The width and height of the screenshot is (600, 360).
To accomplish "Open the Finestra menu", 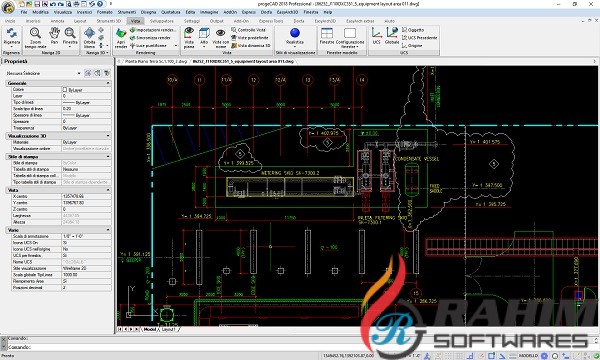I will click(311, 12).
